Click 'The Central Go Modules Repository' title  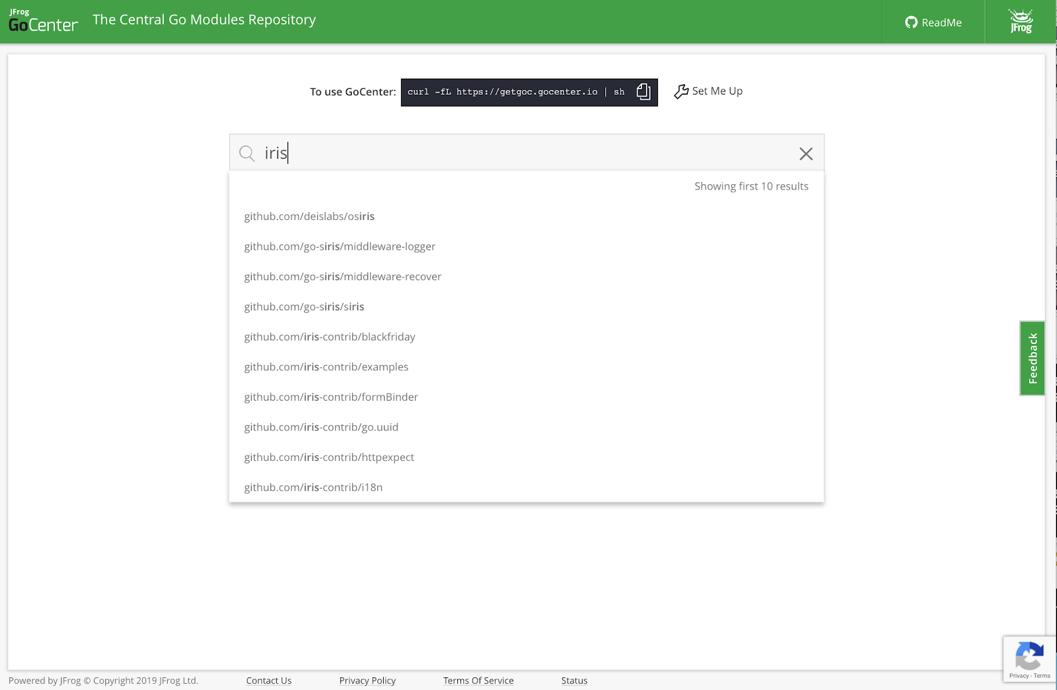coord(204,20)
